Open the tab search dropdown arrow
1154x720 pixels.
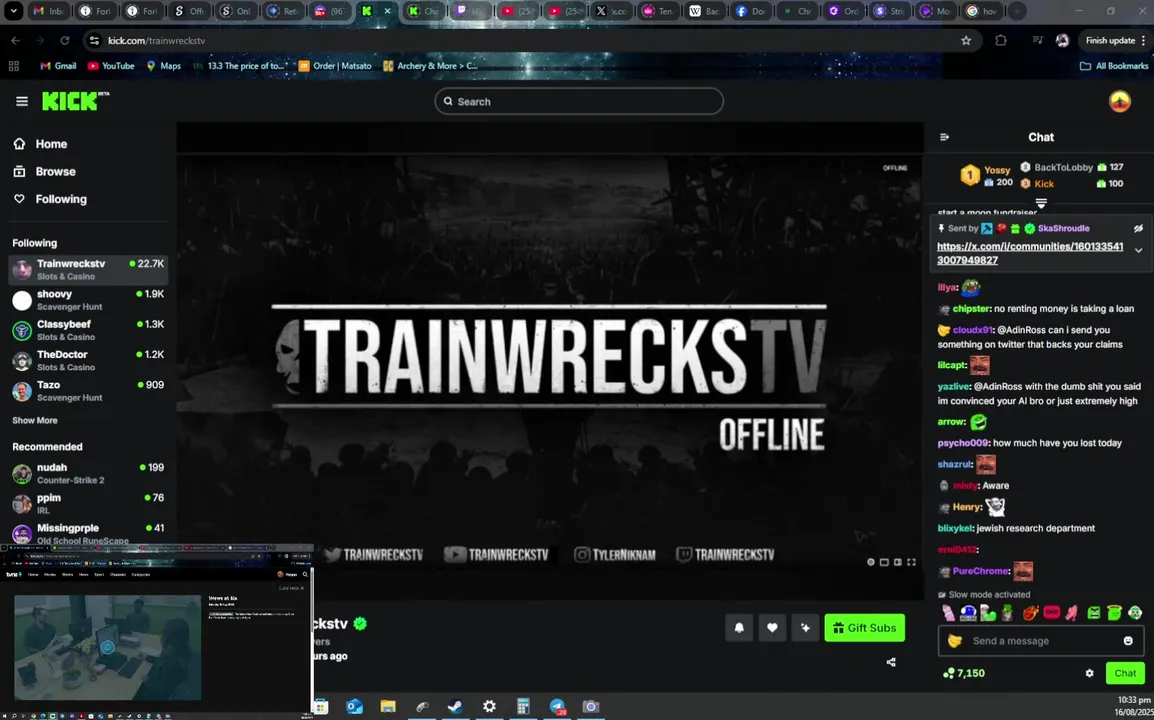(13, 11)
